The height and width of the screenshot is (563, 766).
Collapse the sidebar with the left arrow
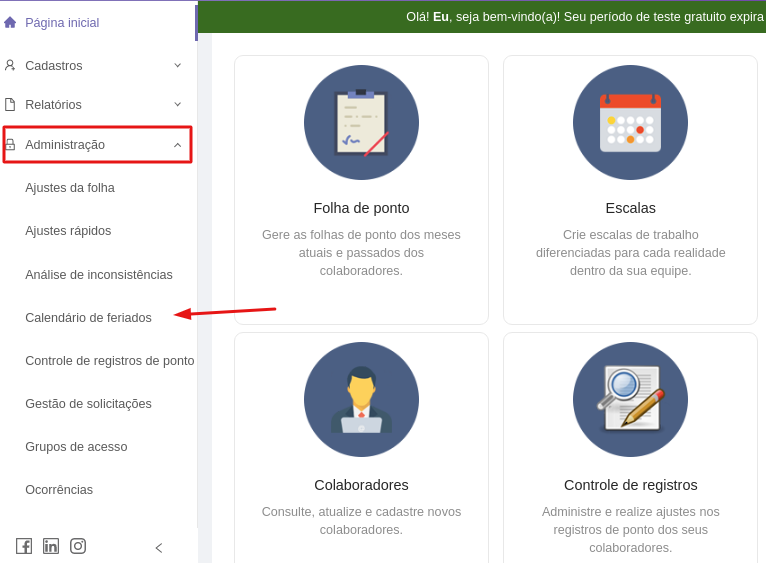pos(158,548)
